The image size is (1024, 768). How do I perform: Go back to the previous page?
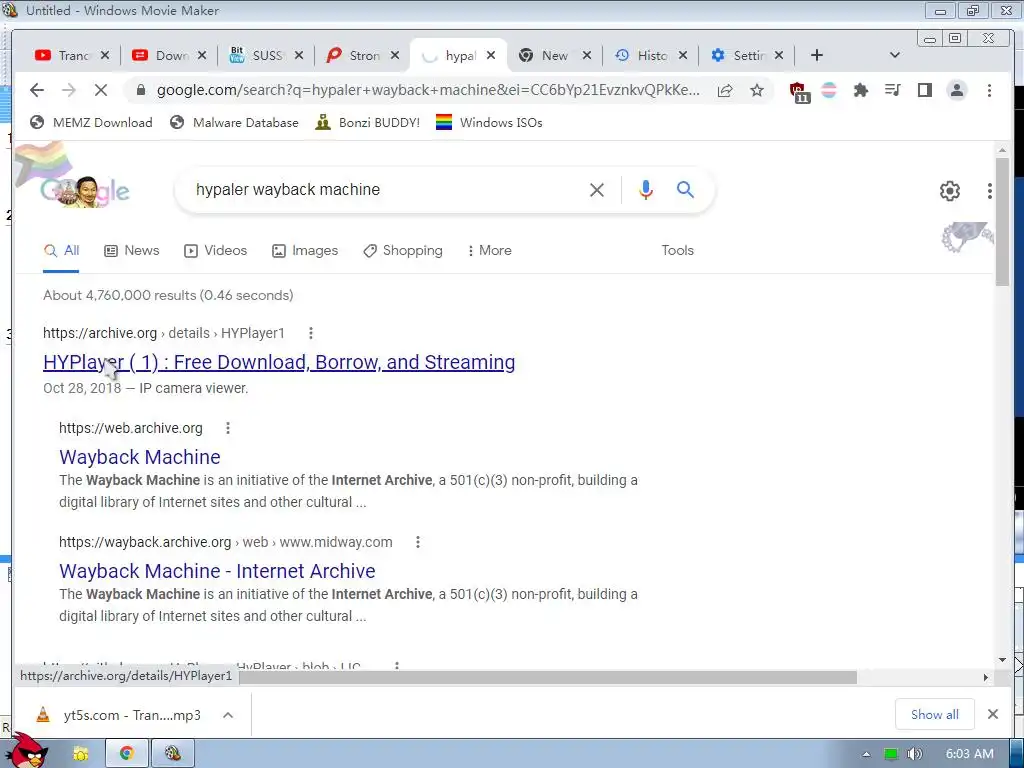37,90
